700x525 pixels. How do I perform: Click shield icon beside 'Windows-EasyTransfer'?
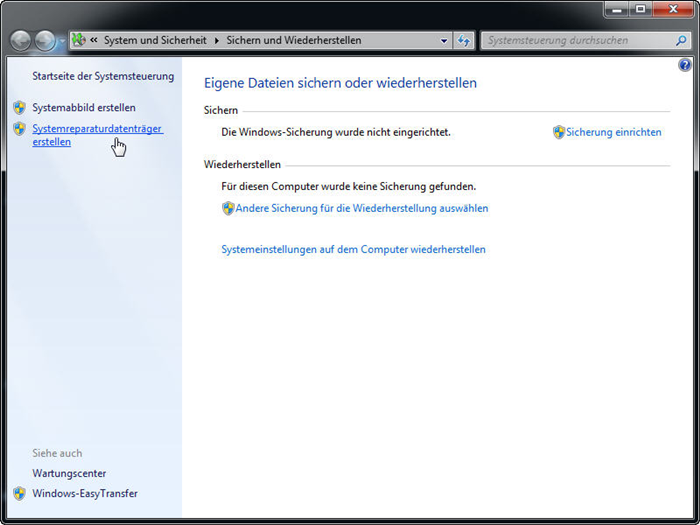[x=19, y=494]
